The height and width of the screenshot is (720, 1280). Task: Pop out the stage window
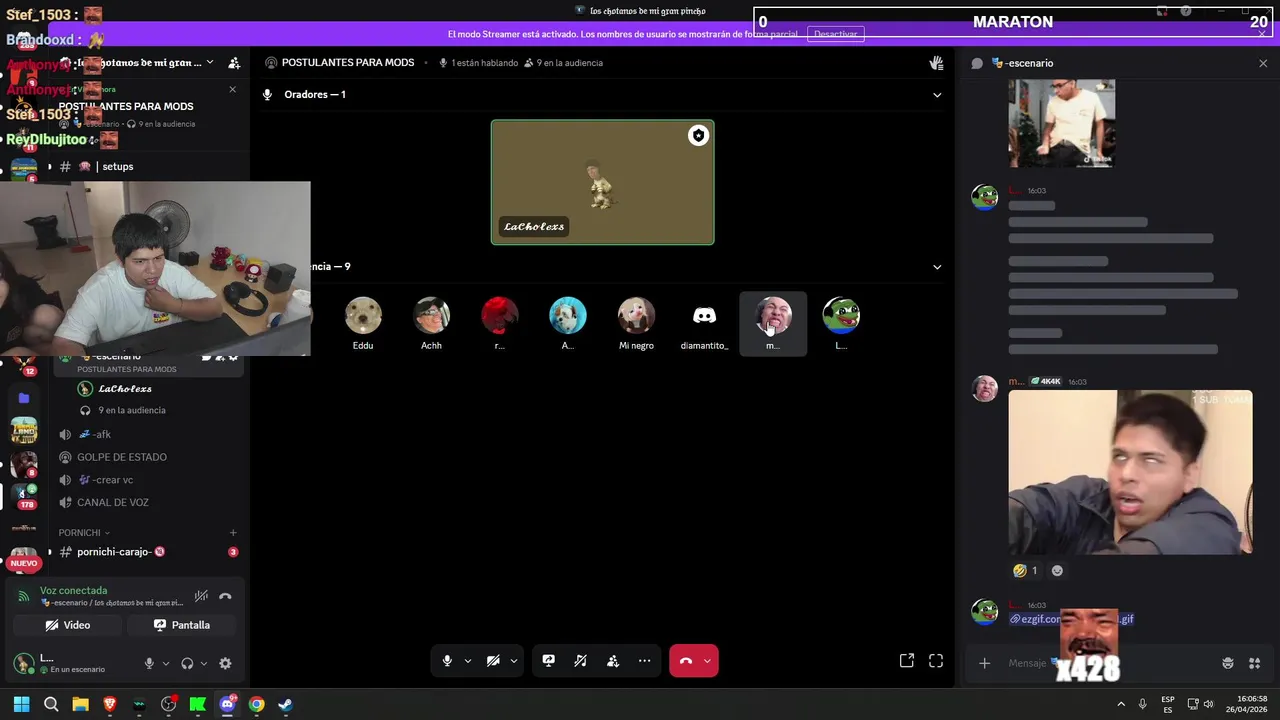pos(906,661)
